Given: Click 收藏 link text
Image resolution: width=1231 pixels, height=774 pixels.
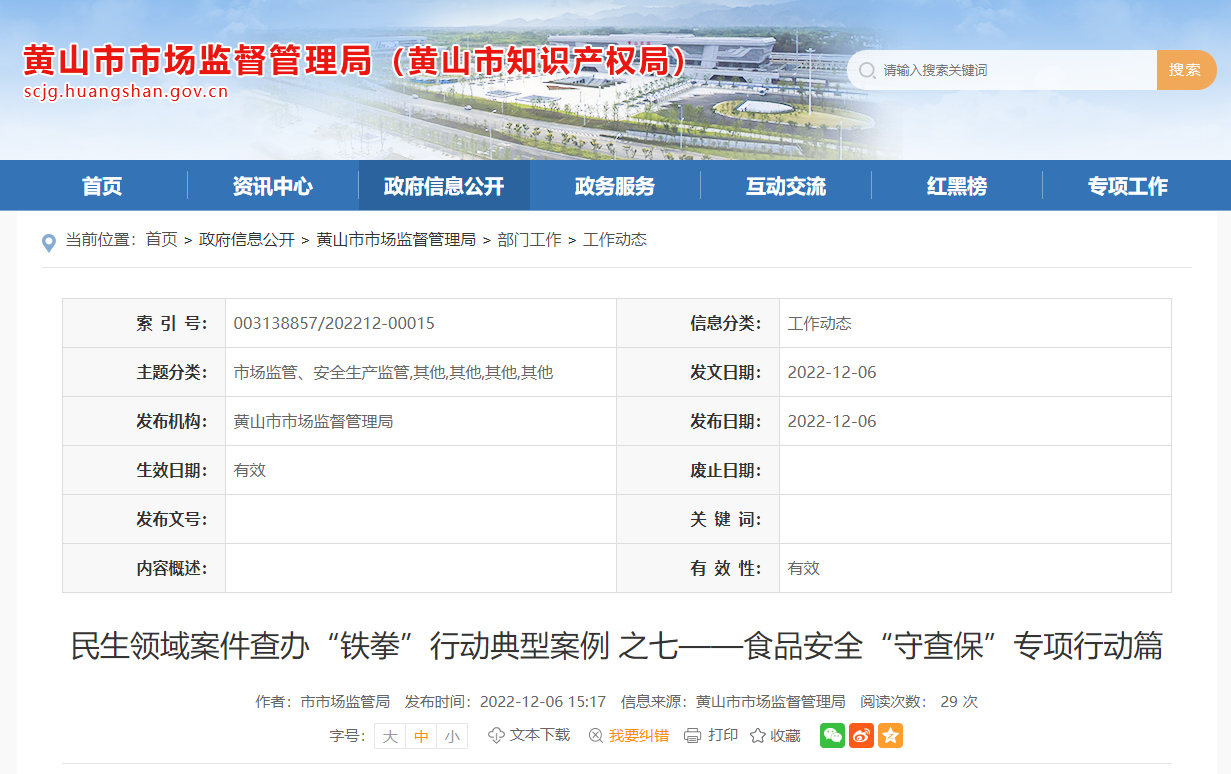Looking at the screenshot, I should coord(786,736).
